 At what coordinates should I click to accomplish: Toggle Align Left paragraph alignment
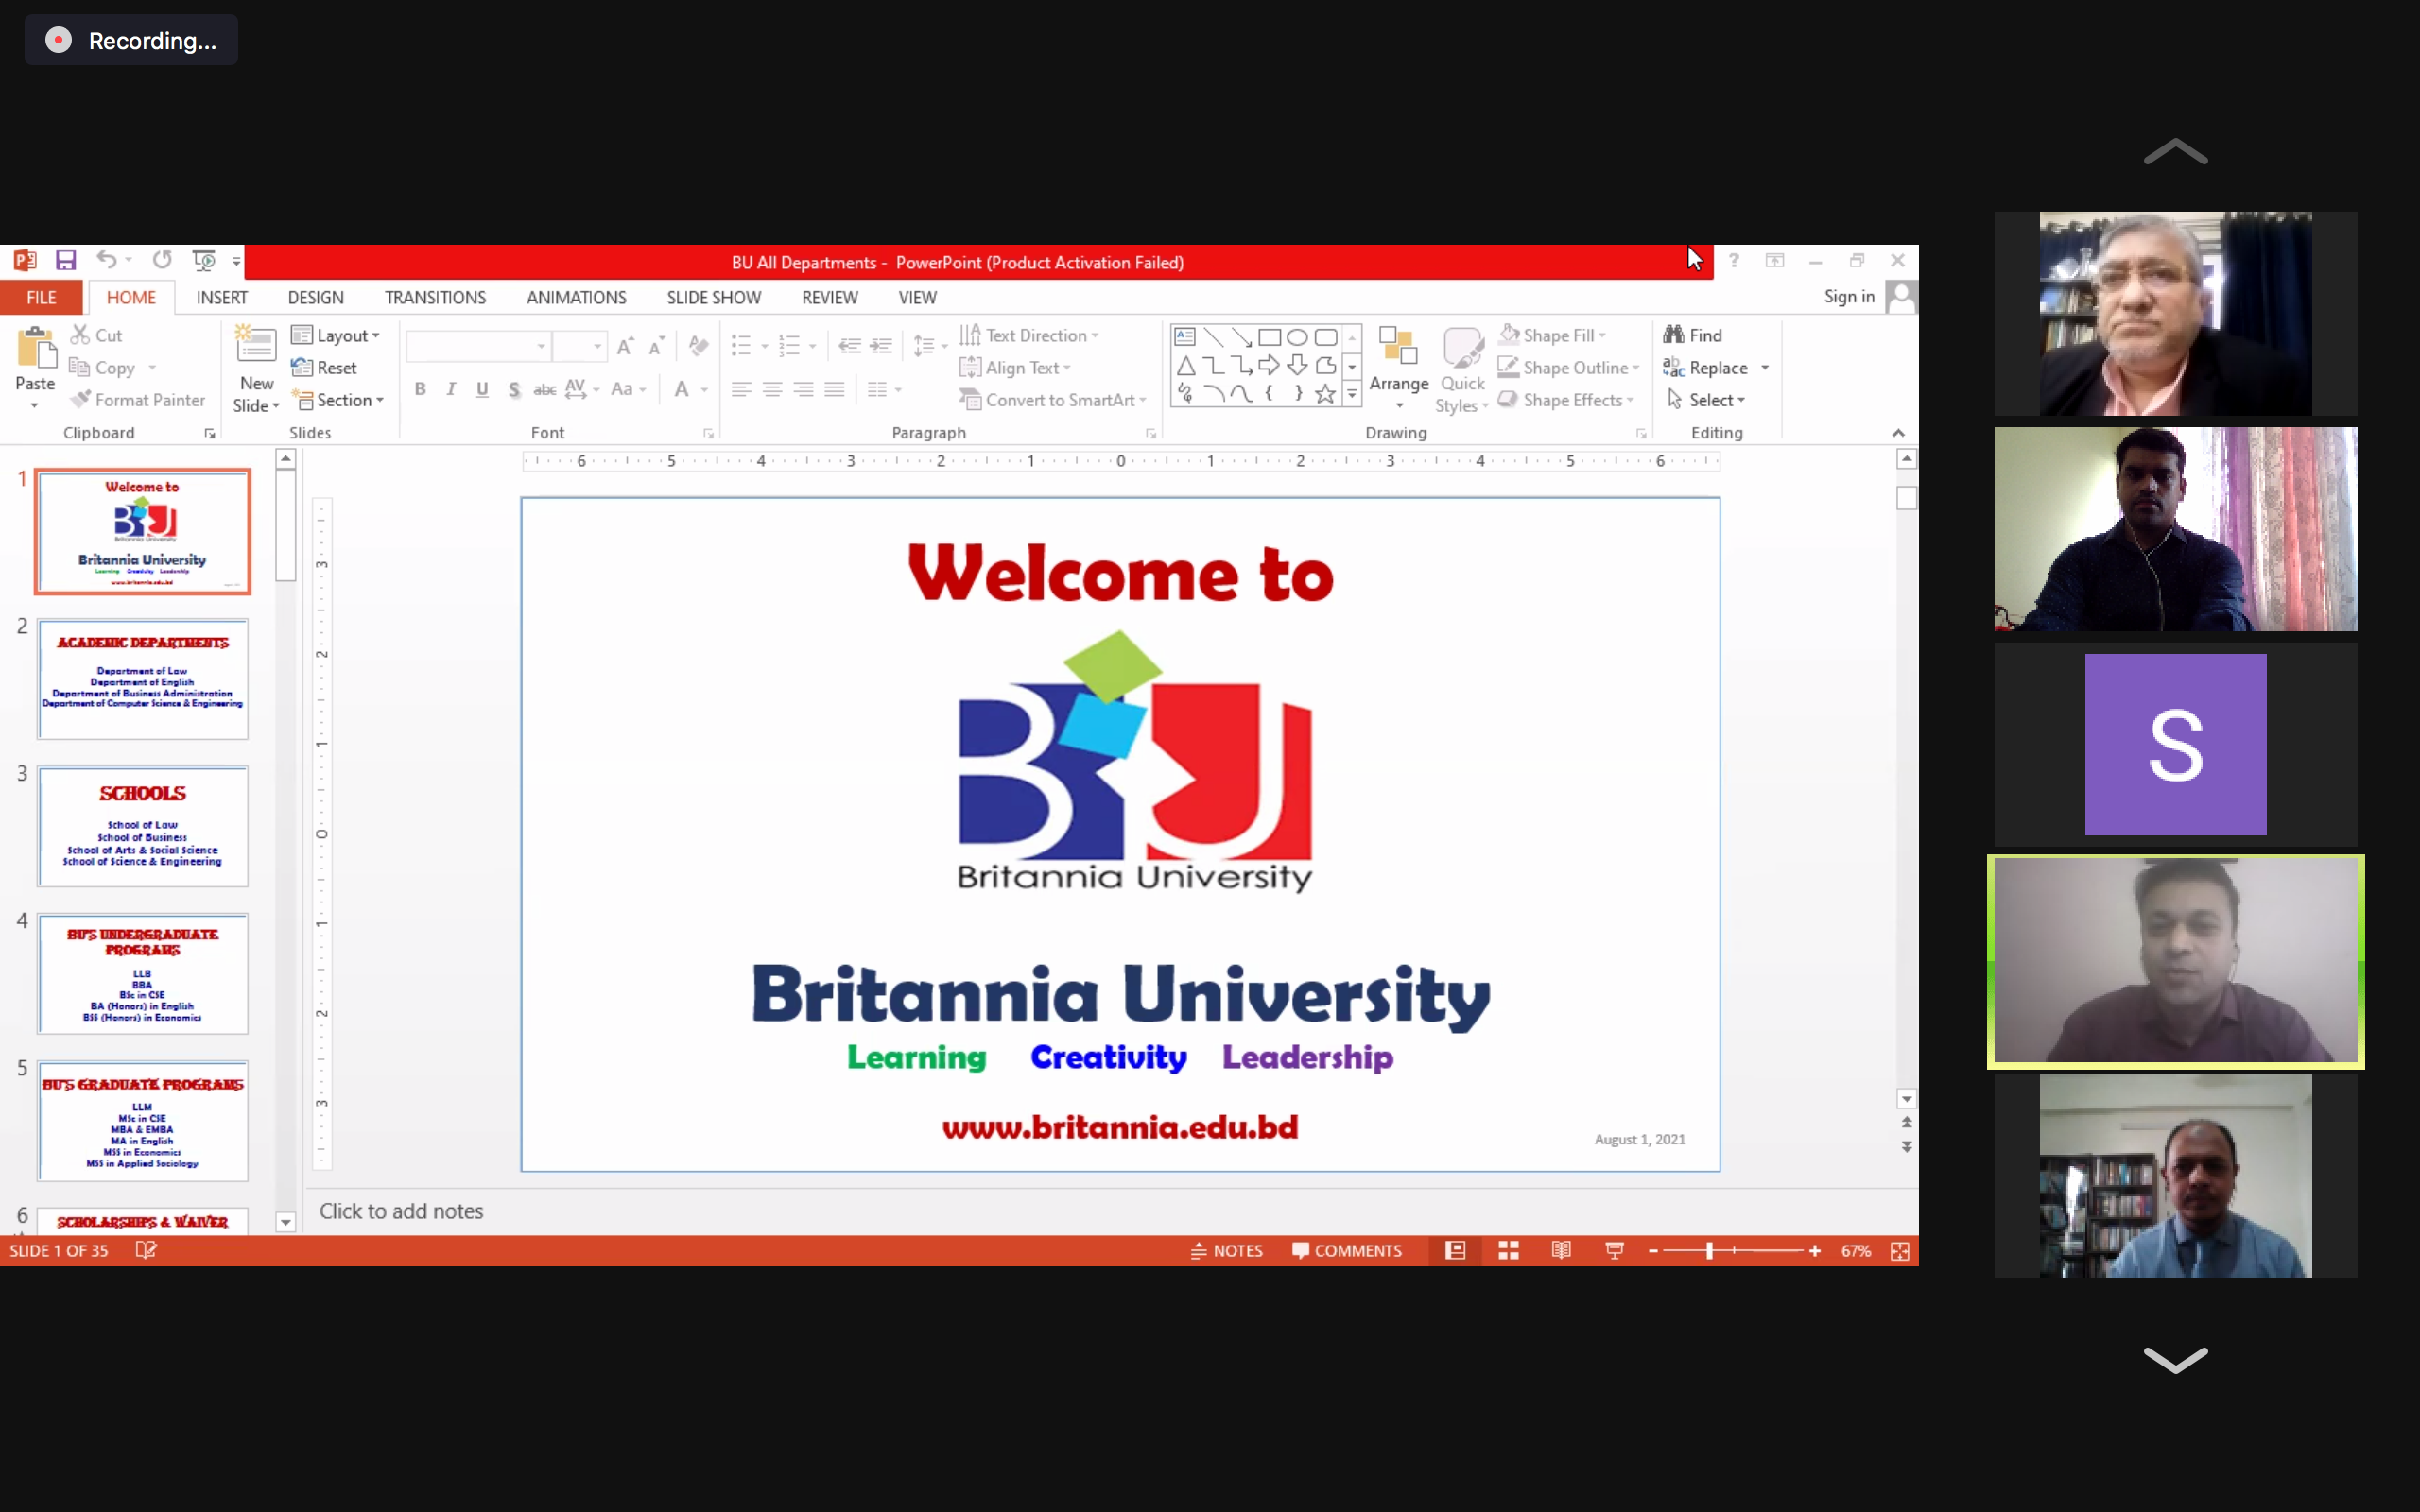741,389
